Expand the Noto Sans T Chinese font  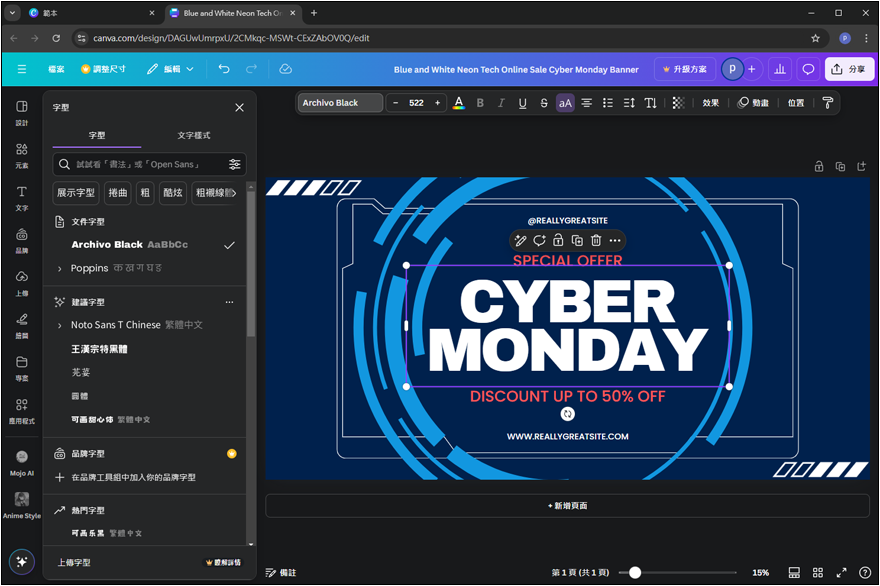click(60, 325)
